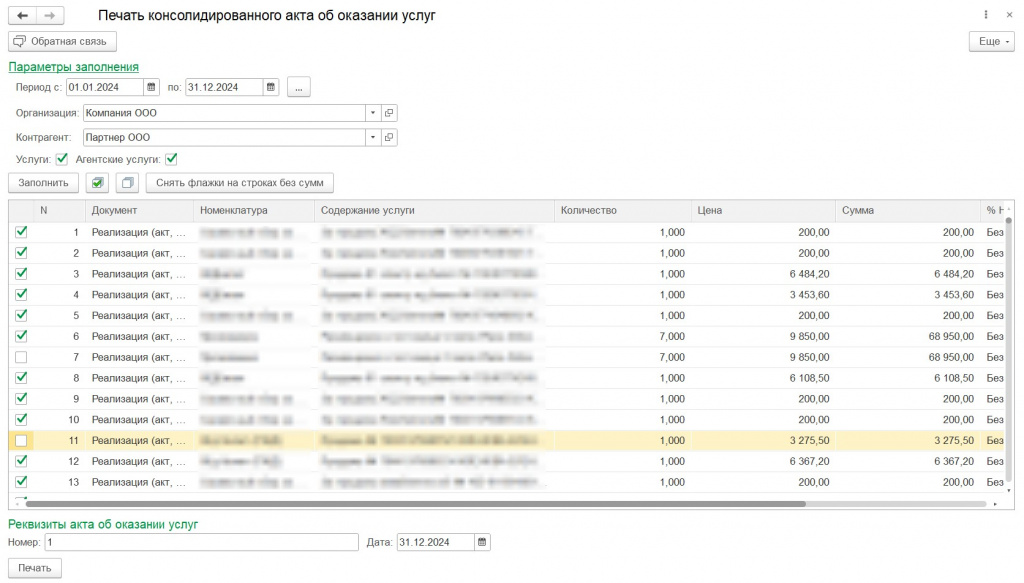The width and height of the screenshot is (1024, 583).
Task: Sort by the Номенклатура column header
Action: pos(253,210)
